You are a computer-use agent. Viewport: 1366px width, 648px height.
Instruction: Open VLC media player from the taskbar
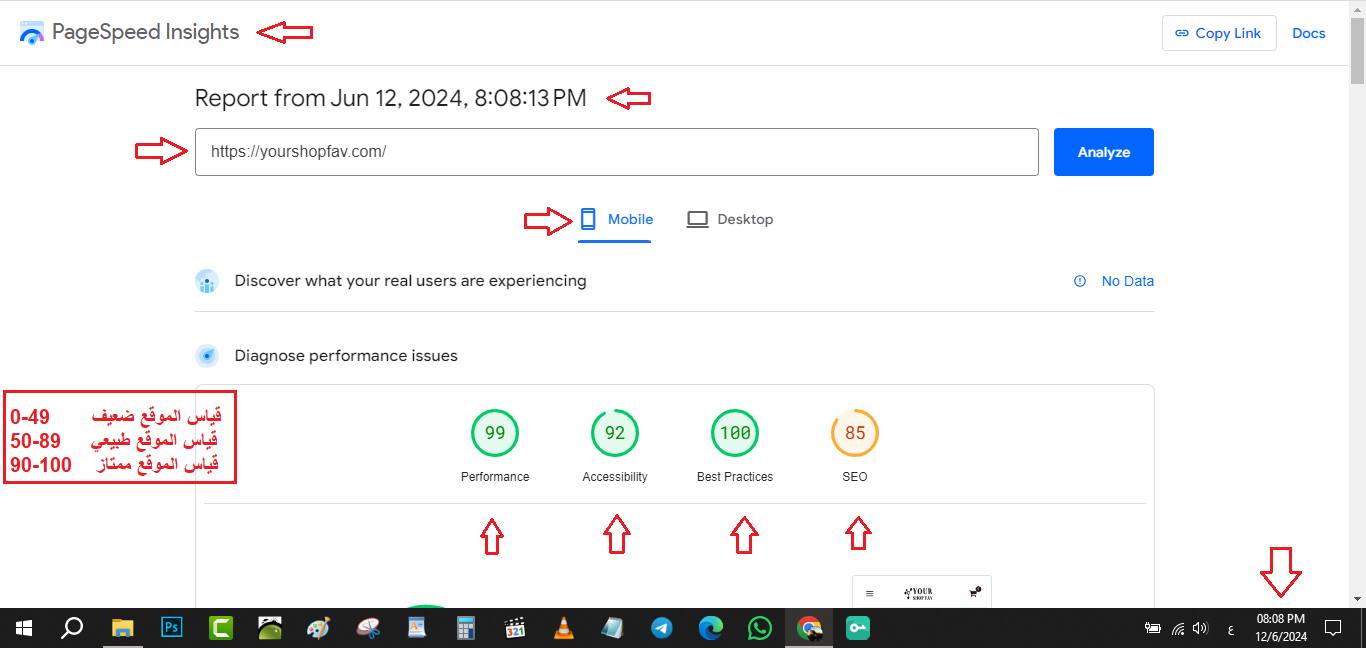coord(564,628)
